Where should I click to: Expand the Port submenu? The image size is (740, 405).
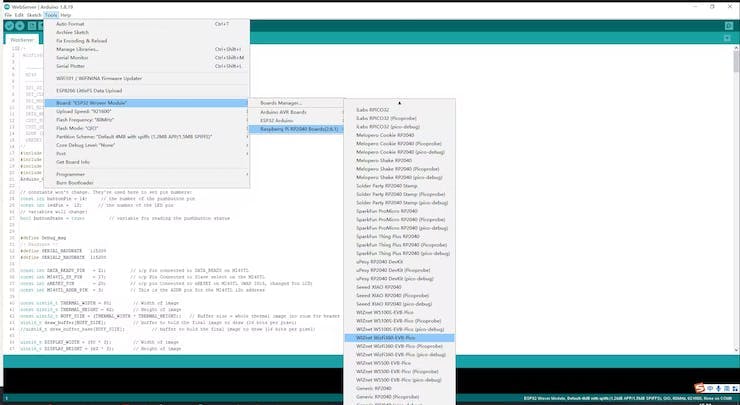pyautogui.click(x=146, y=154)
